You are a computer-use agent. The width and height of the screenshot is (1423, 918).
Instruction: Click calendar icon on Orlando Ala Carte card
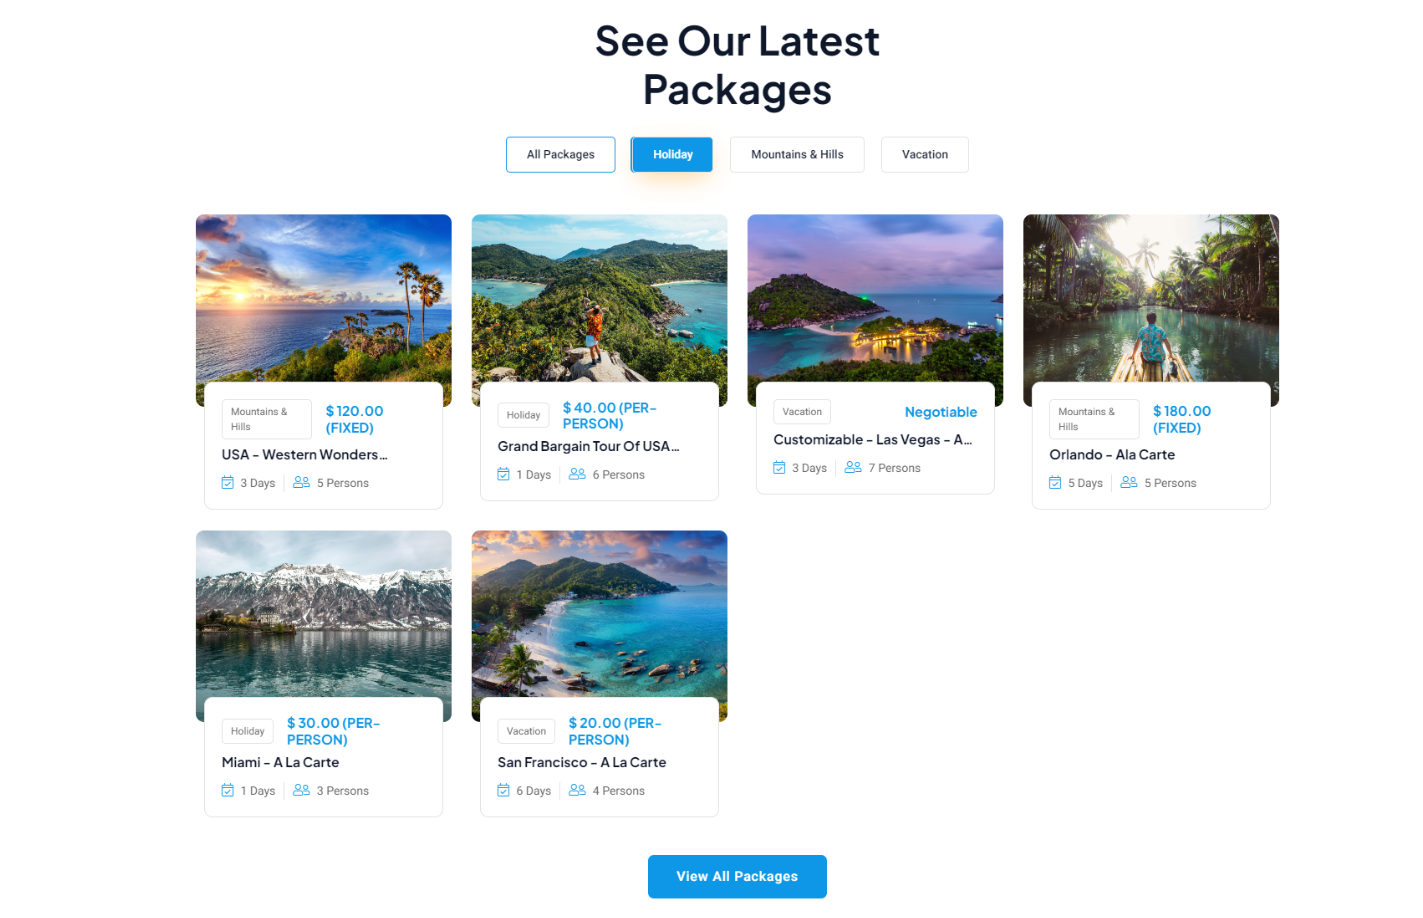tap(1055, 483)
